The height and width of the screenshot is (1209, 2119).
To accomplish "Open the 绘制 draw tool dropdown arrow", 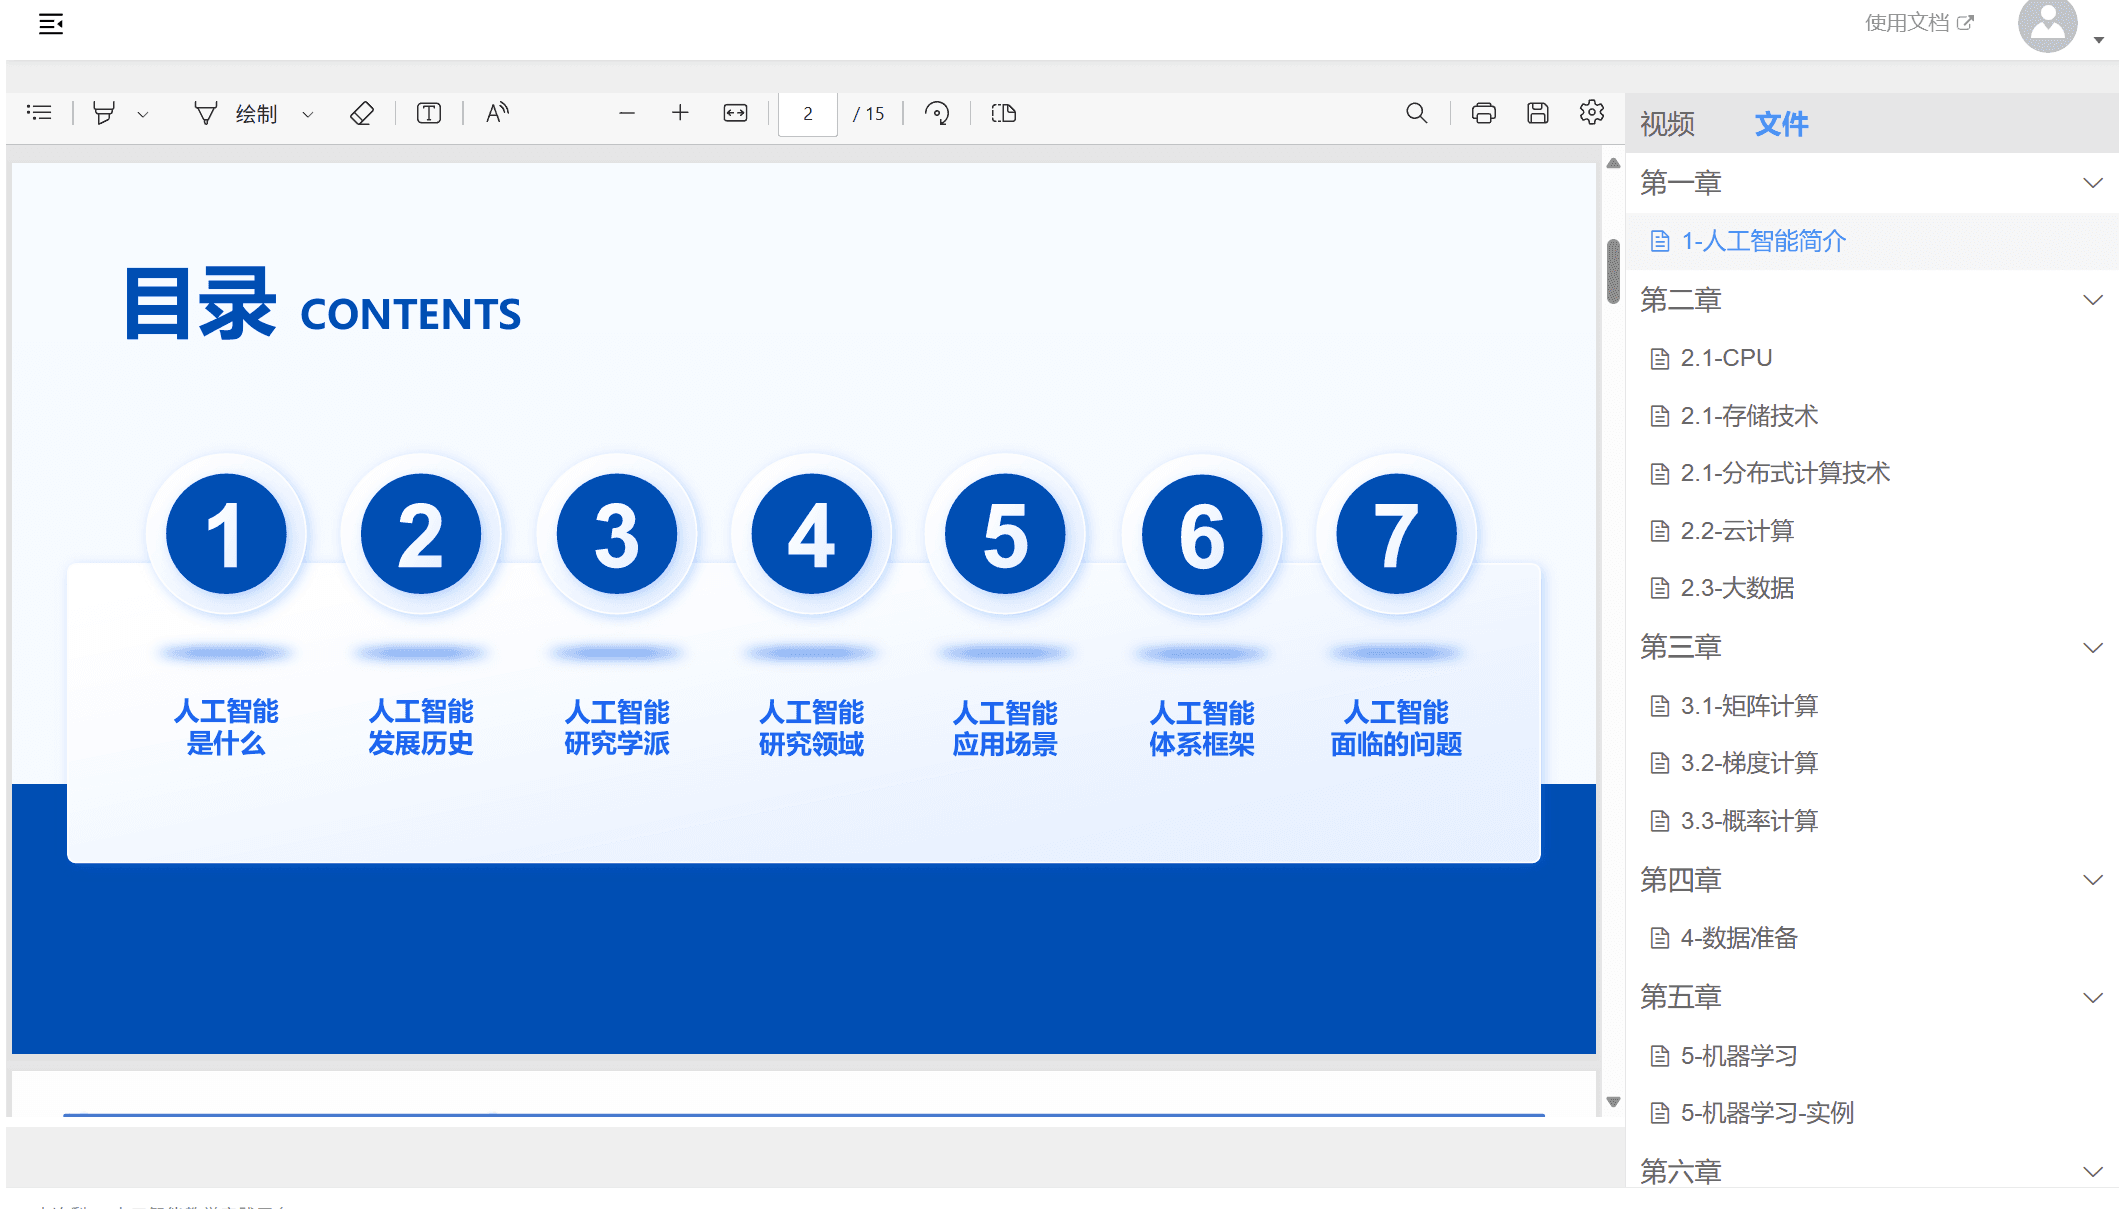I will [308, 115].
